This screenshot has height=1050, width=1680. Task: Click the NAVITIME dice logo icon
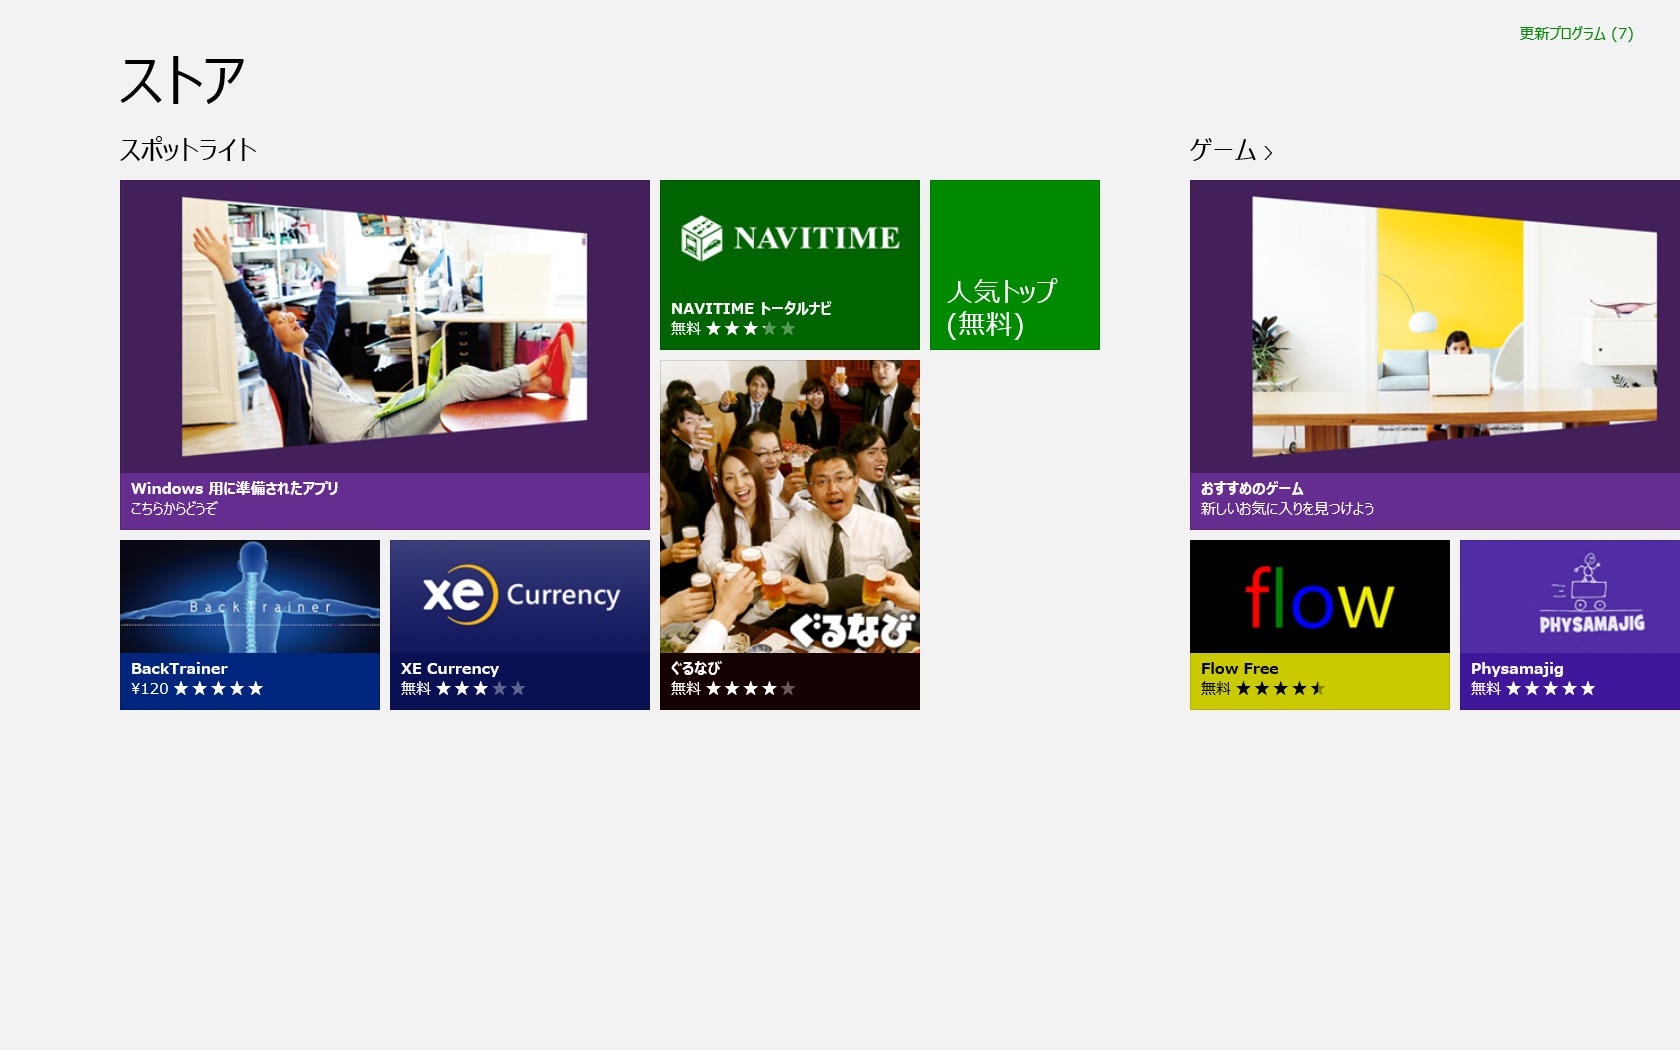tap(701, 238)
